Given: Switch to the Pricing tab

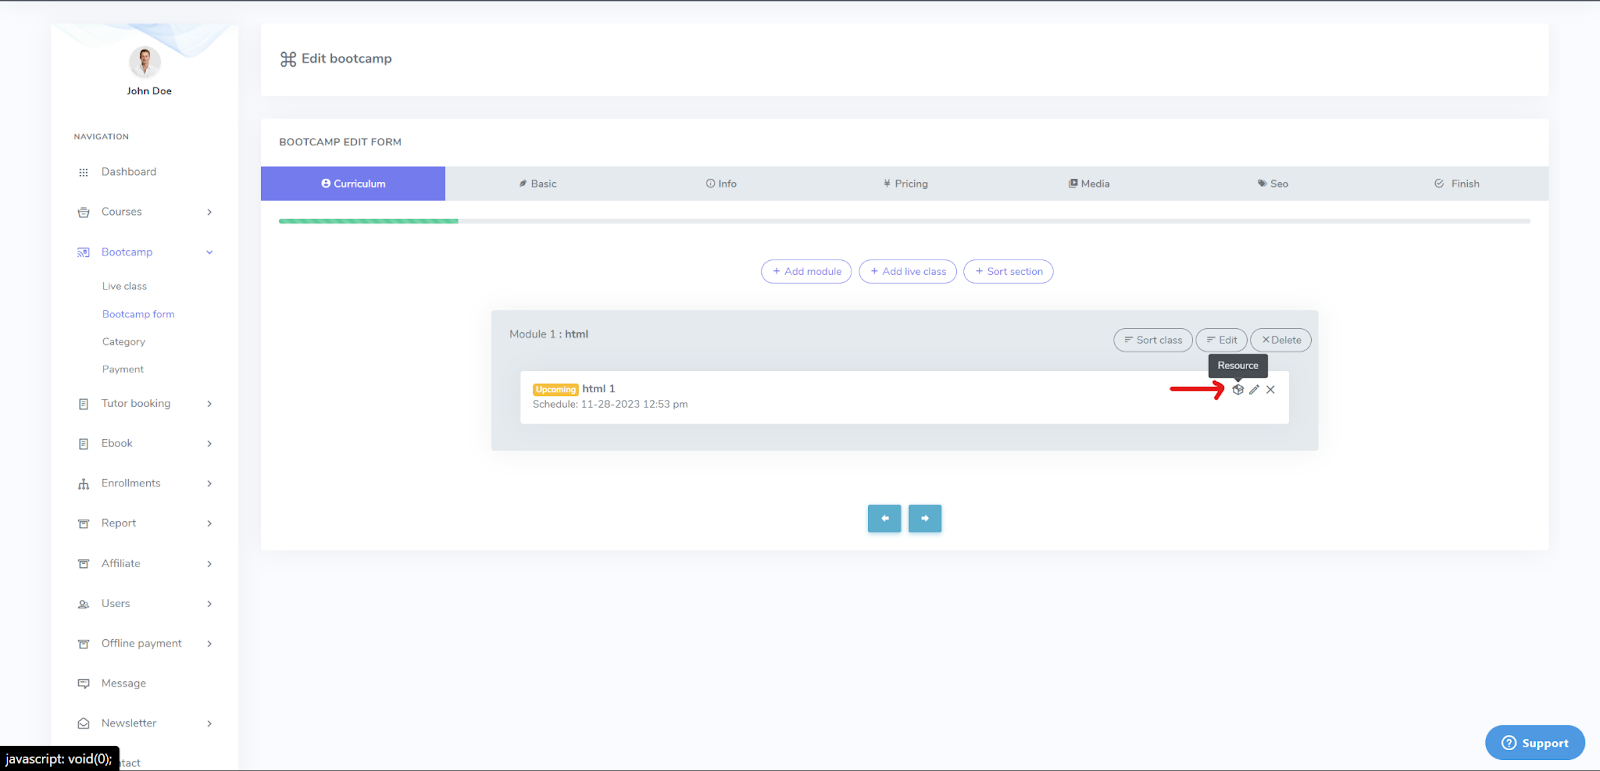Looking at the screenshot, I should pyautogui.click(x=906, y=184).
